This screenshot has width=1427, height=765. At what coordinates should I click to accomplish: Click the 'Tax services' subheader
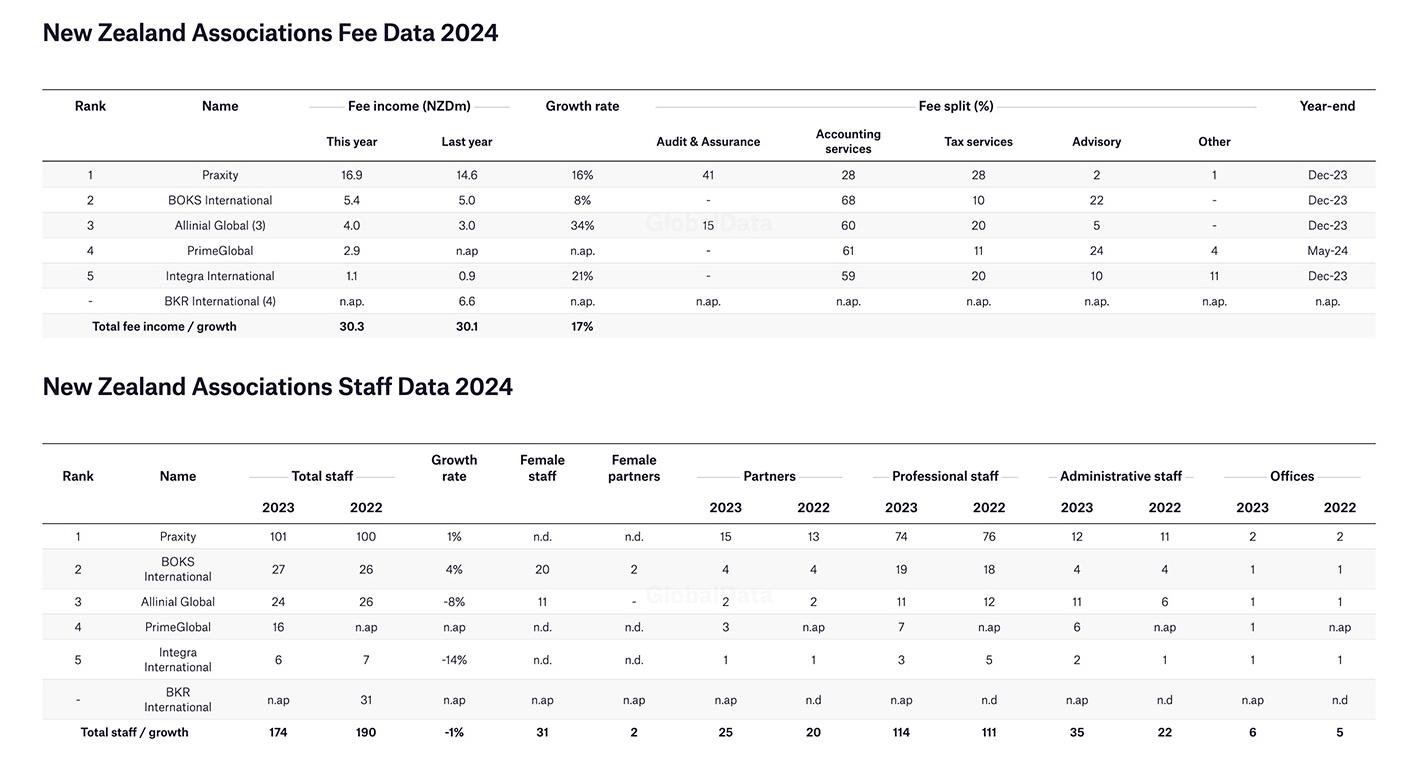point(978,142)
